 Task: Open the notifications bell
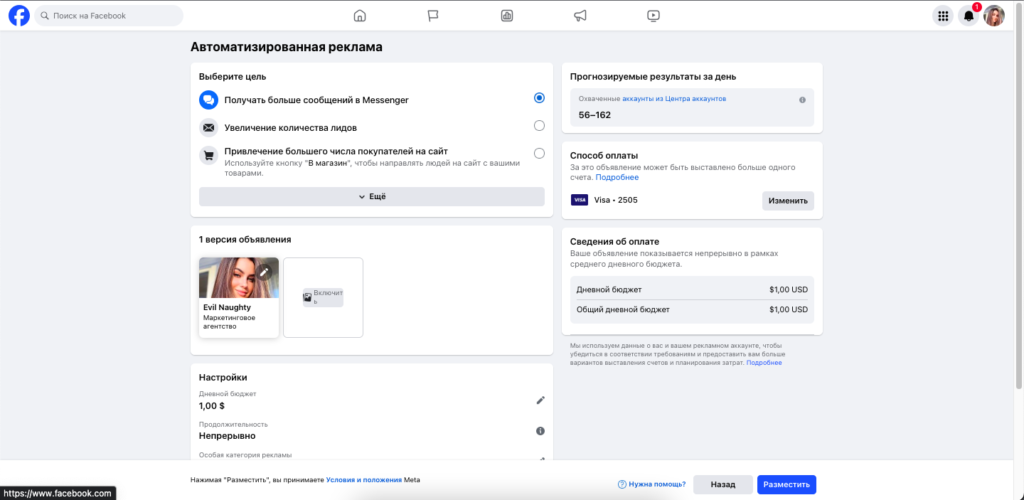pos(968,16)
